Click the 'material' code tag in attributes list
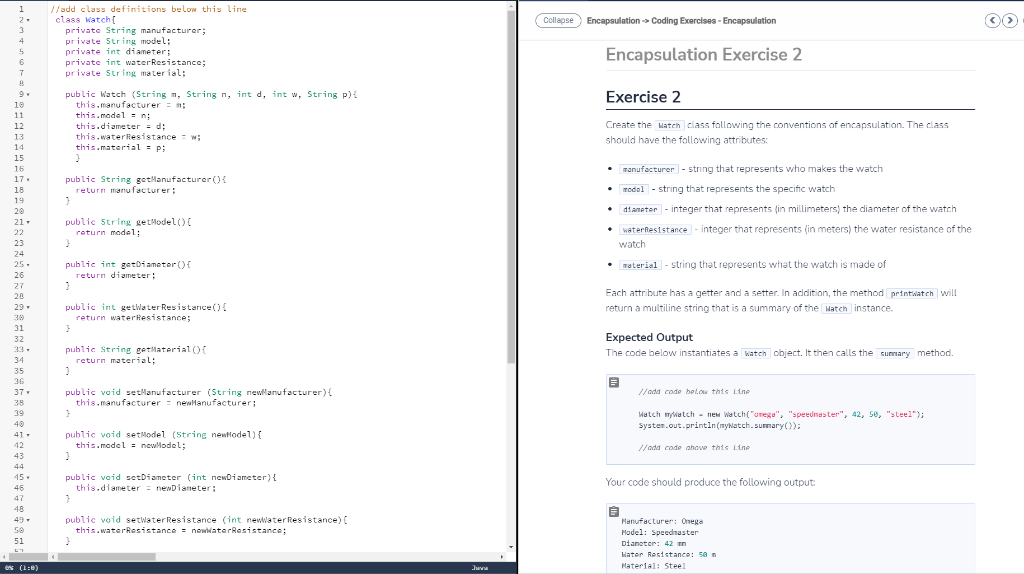The width and height of the screenshot is (1024, 574). pos(640,265)
